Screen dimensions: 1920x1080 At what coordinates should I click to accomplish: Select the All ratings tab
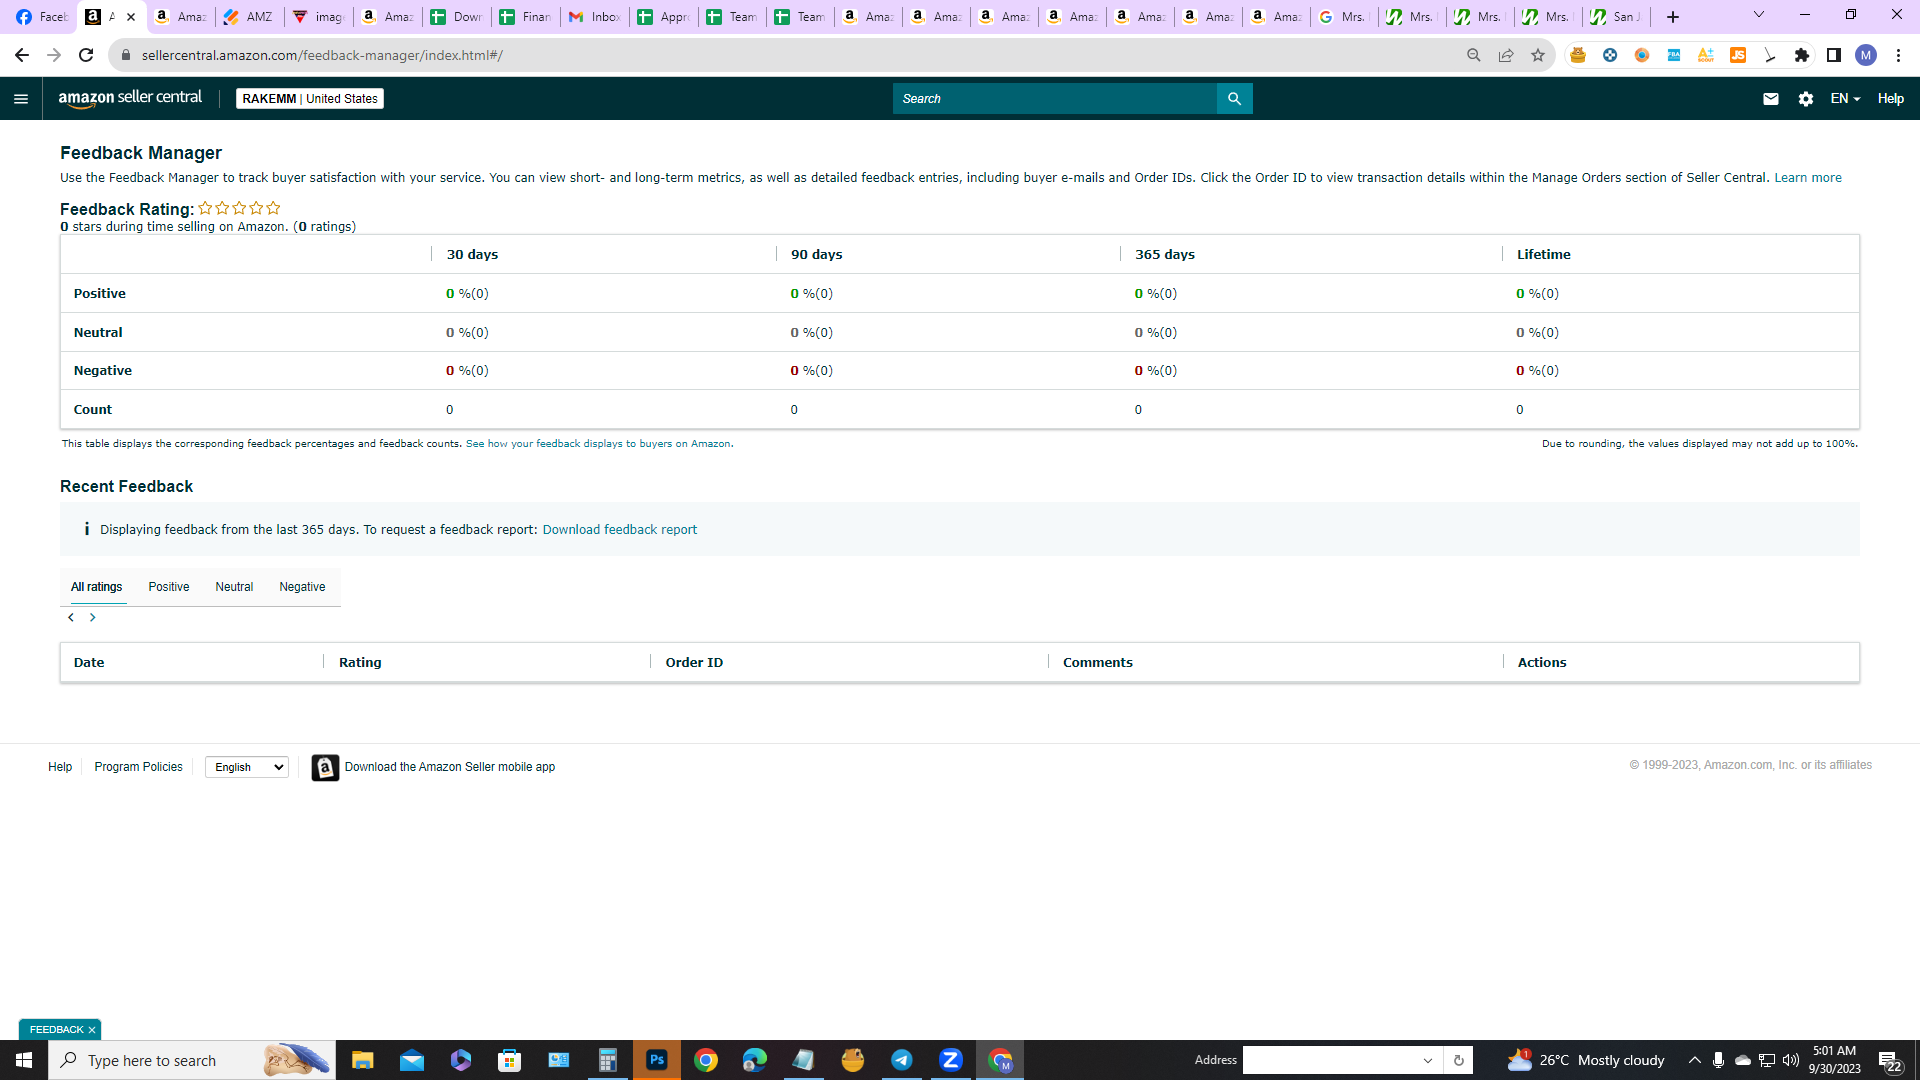[97, 587]
